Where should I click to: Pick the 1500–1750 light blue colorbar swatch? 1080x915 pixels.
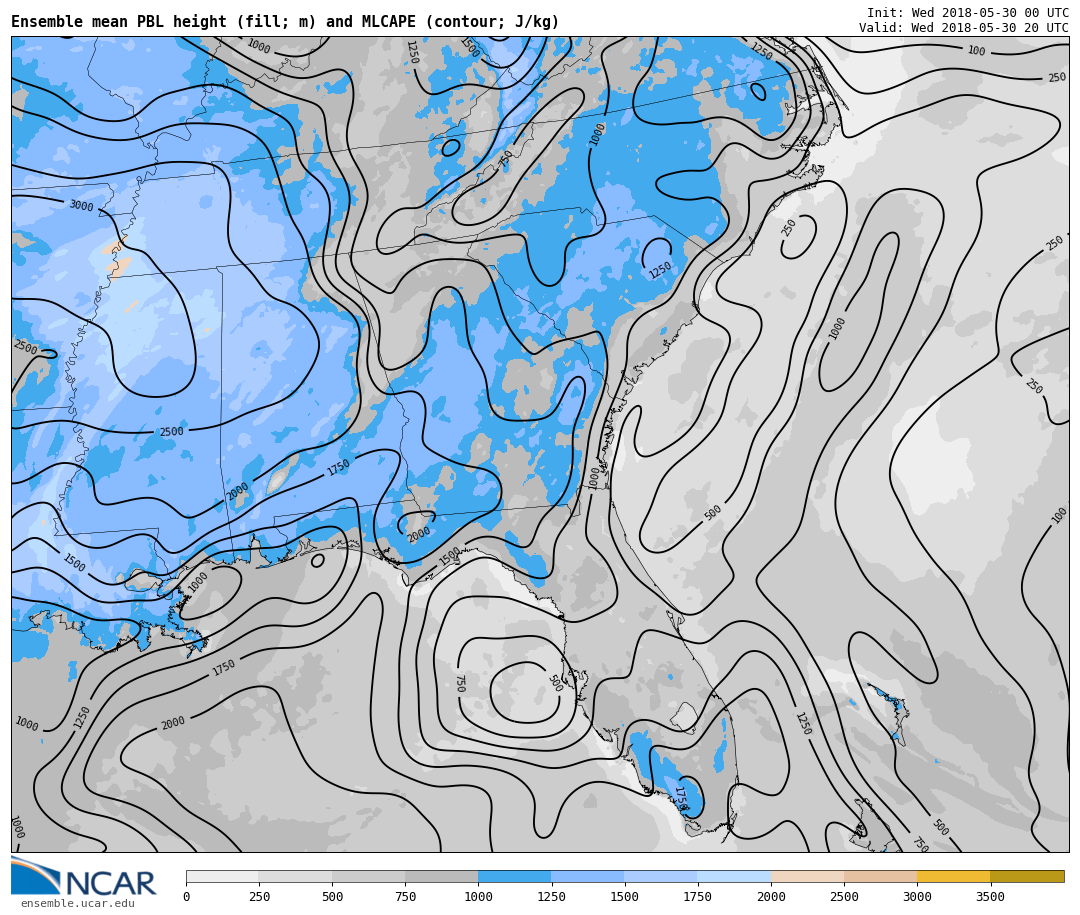tap(661, 876)
